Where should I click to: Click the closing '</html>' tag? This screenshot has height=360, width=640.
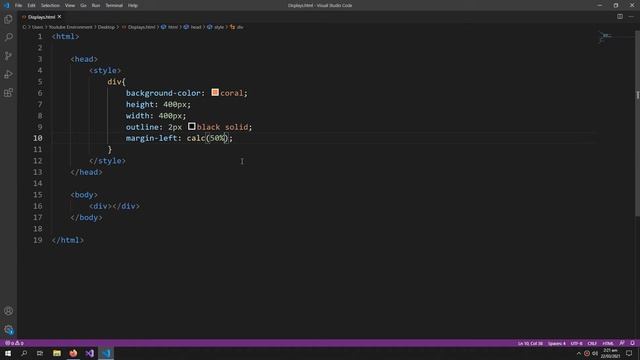(68, 240)
